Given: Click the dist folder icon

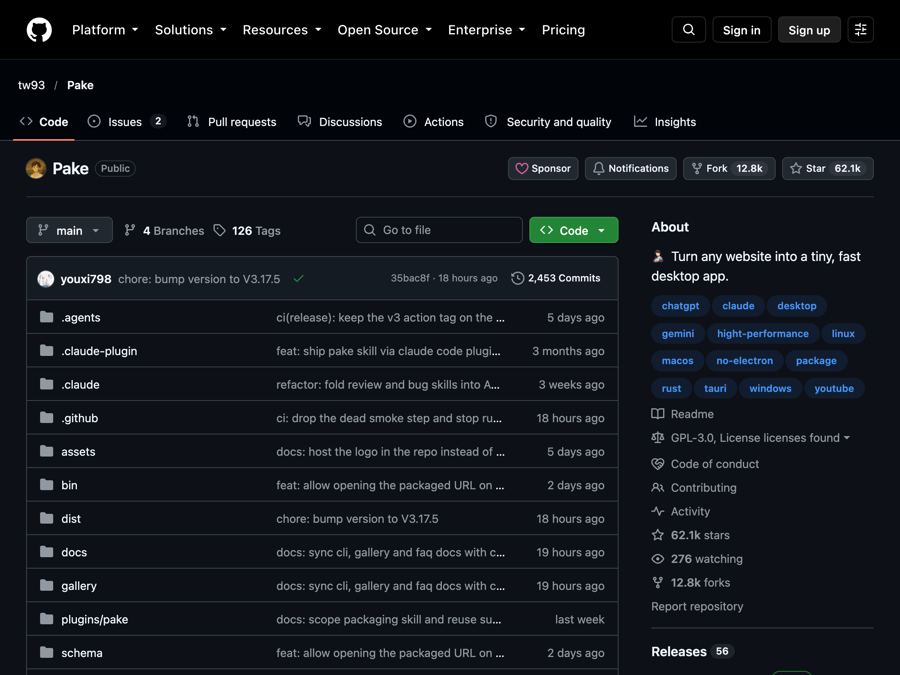Looking at the screenshot, I should [46, 518].
